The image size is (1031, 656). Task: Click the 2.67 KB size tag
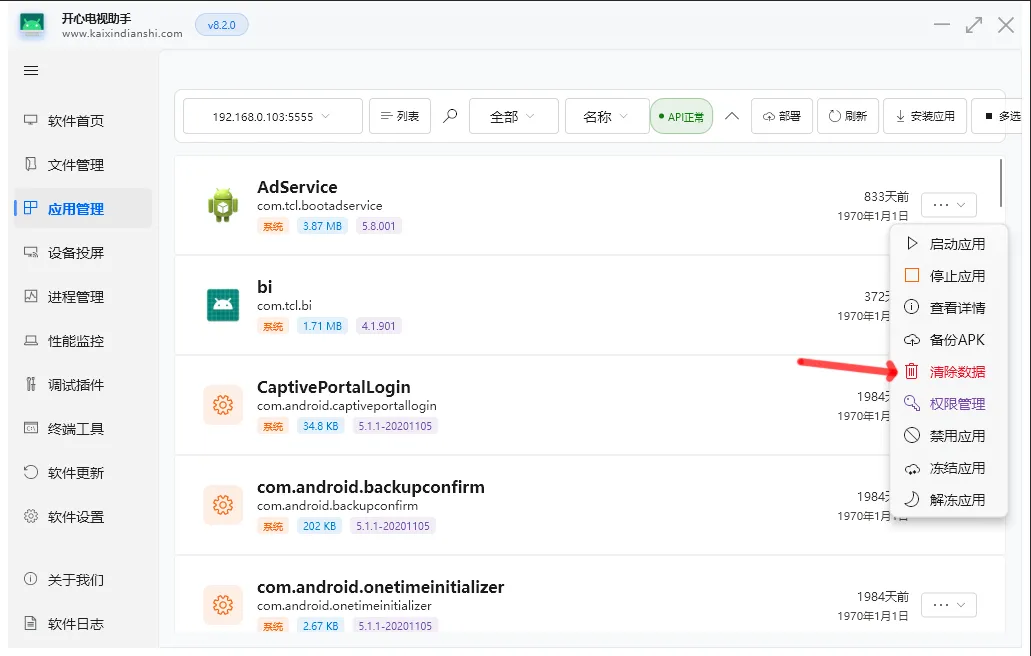[320, 626]
